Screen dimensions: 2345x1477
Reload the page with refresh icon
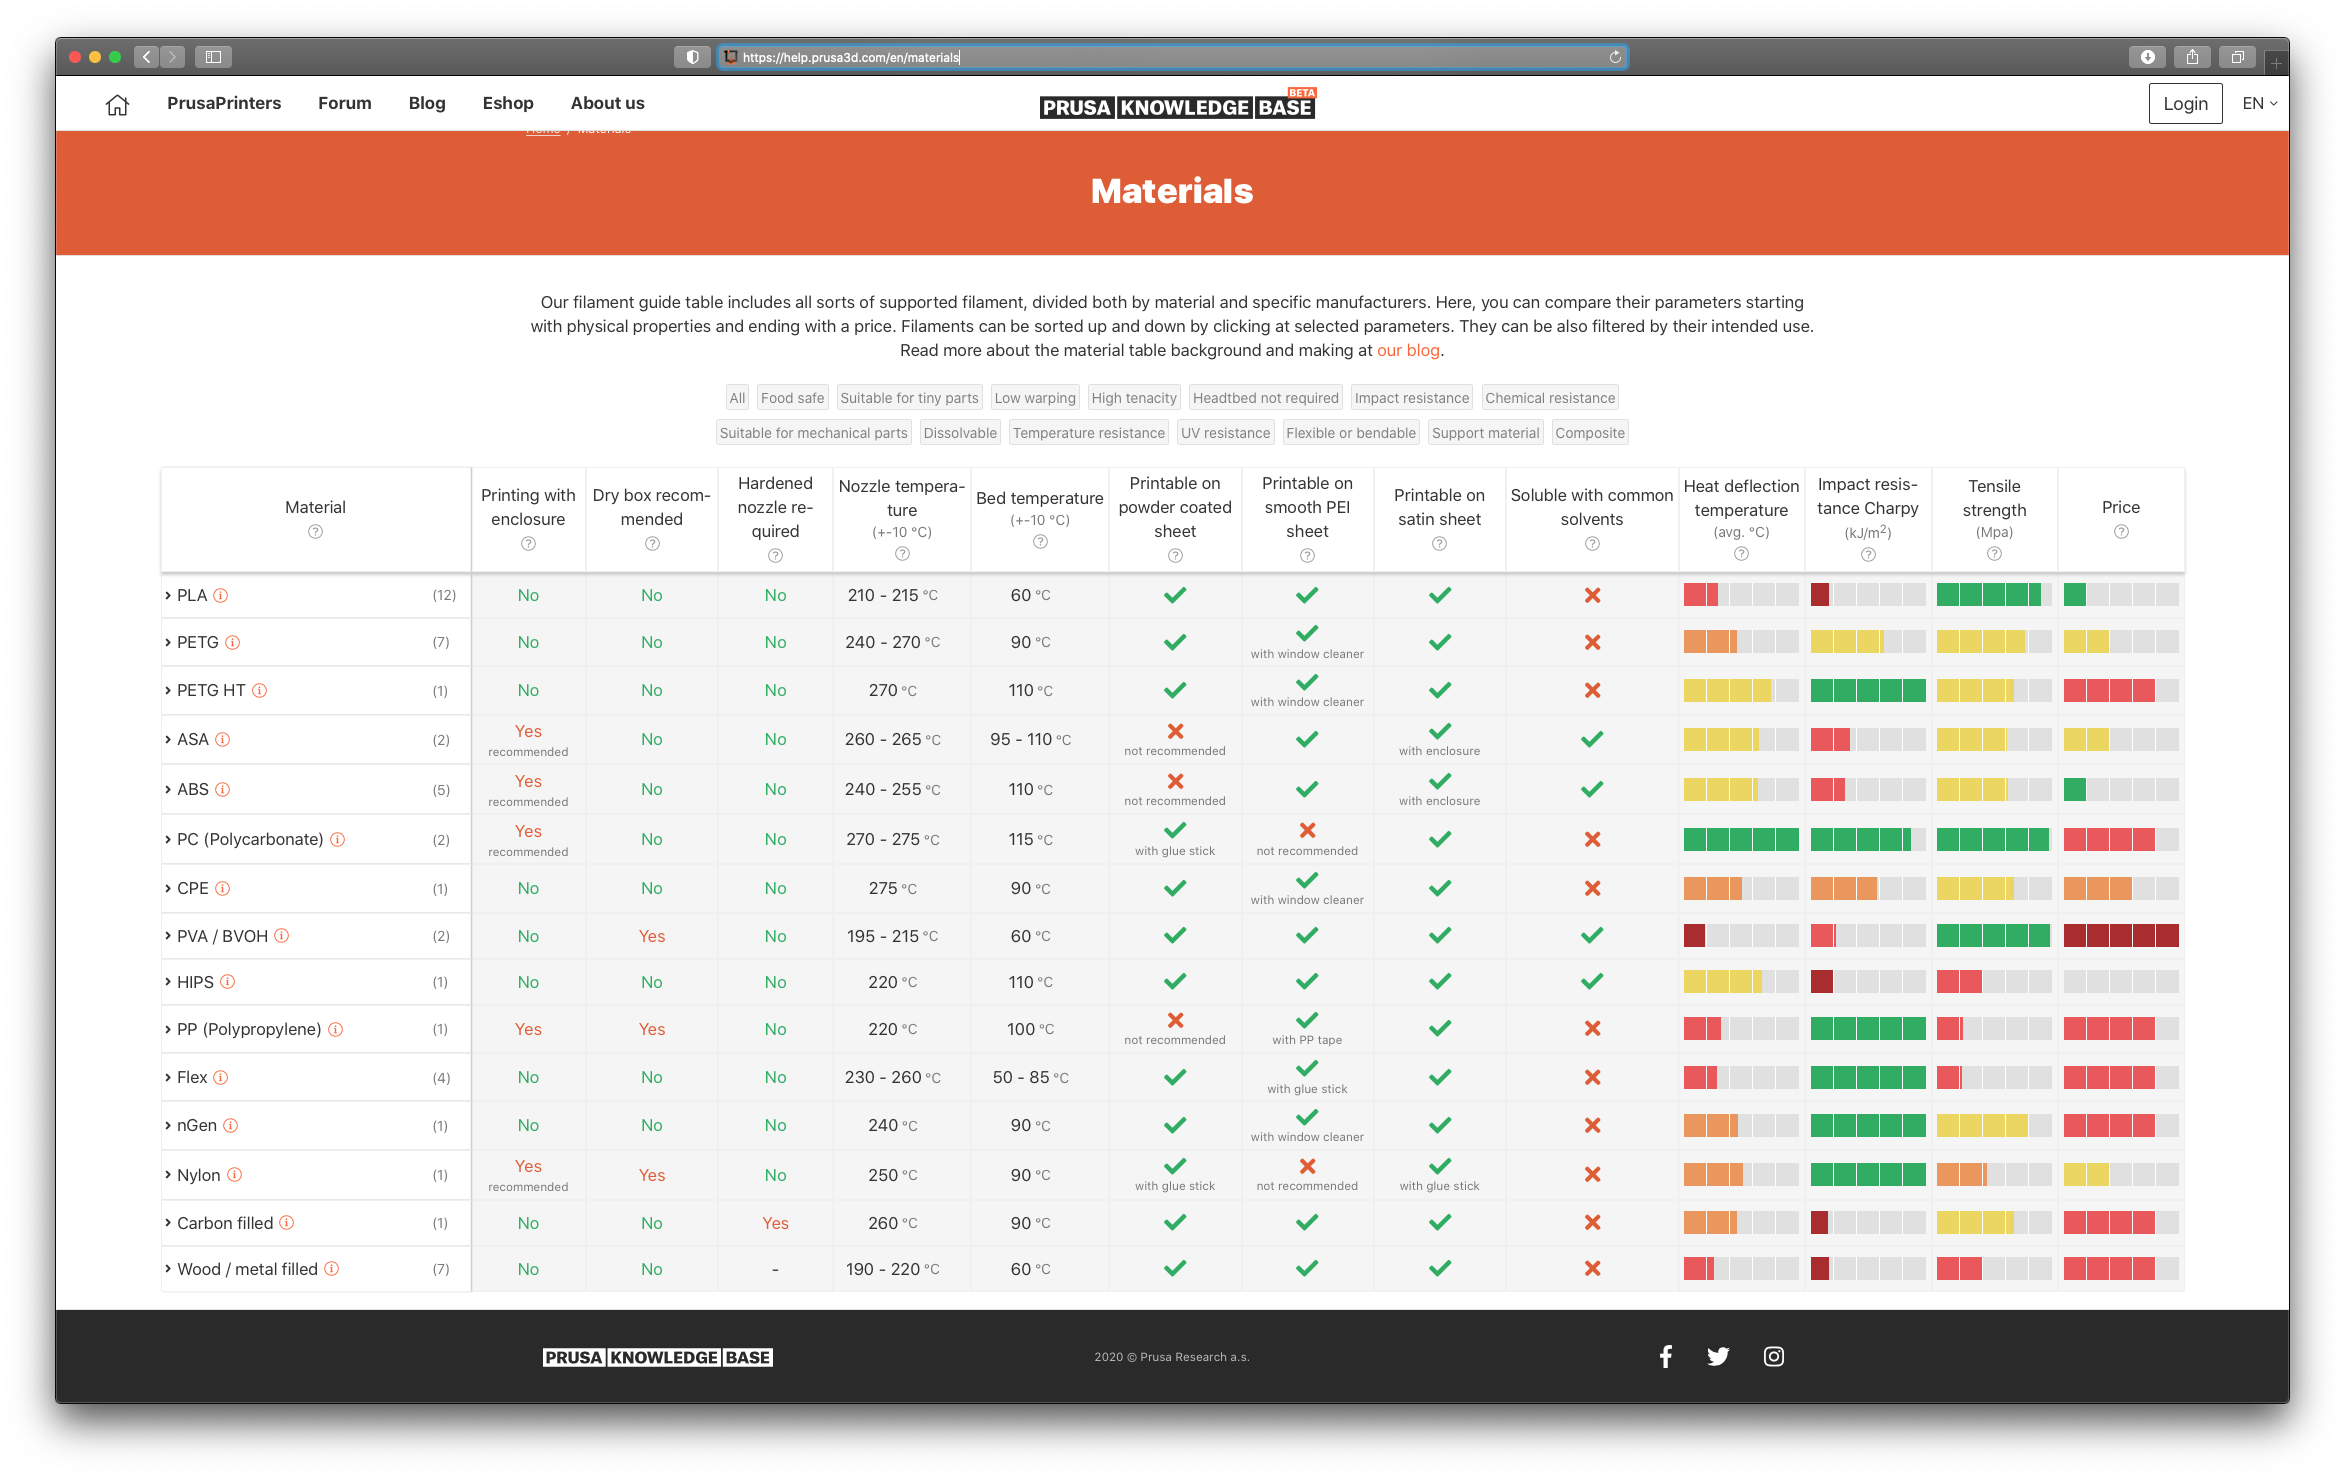click(1615, 57)
